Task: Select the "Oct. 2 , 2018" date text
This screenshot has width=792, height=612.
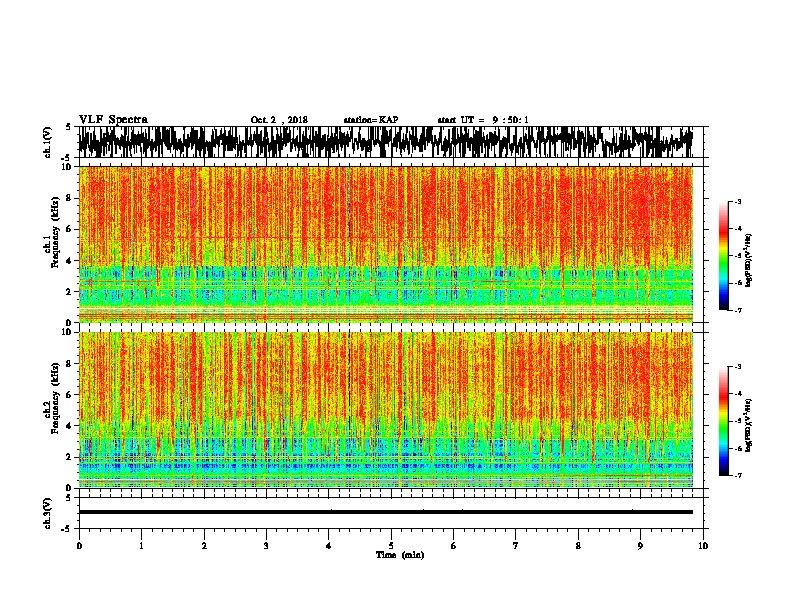Action: point(279,120)
